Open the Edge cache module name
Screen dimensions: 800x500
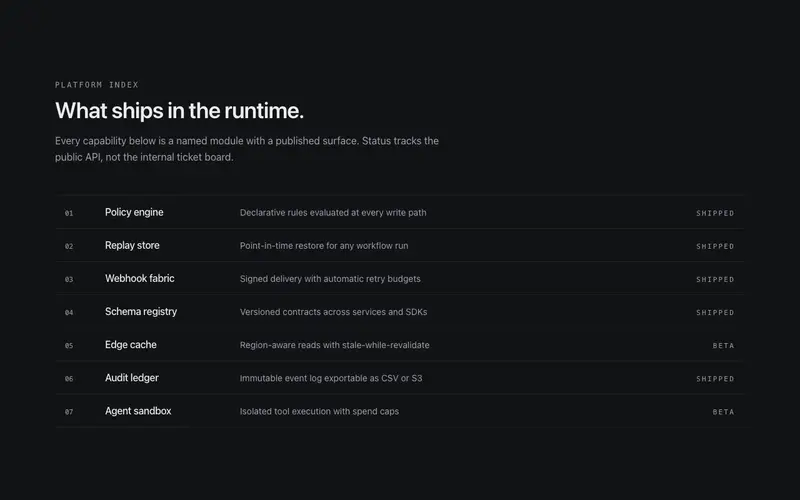pos(131,345)
